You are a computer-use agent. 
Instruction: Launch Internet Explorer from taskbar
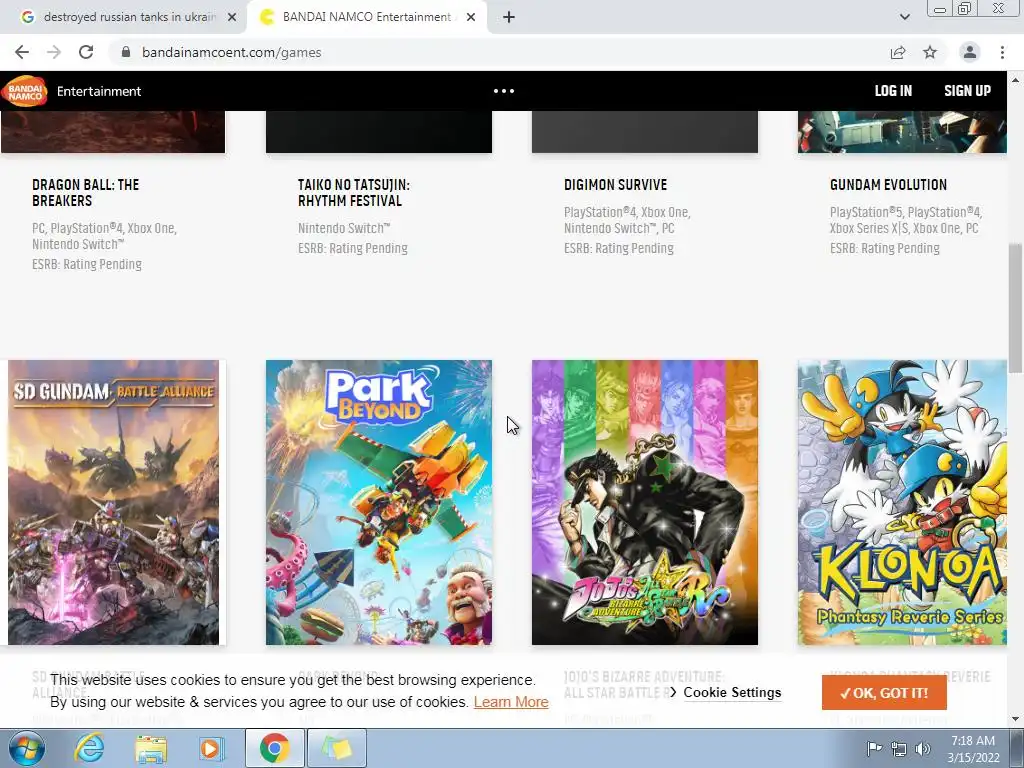pos(88,748)
